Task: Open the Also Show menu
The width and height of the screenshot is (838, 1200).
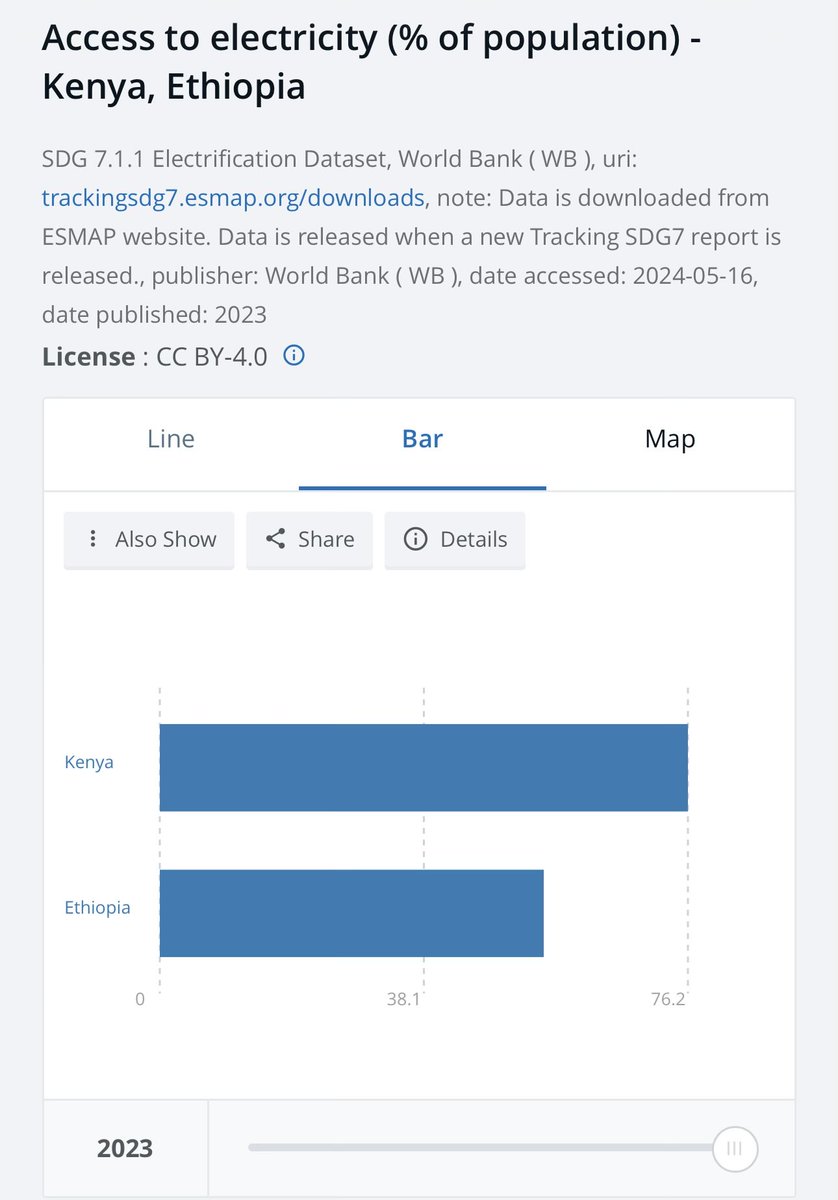Action: click(x=149, y=540)
